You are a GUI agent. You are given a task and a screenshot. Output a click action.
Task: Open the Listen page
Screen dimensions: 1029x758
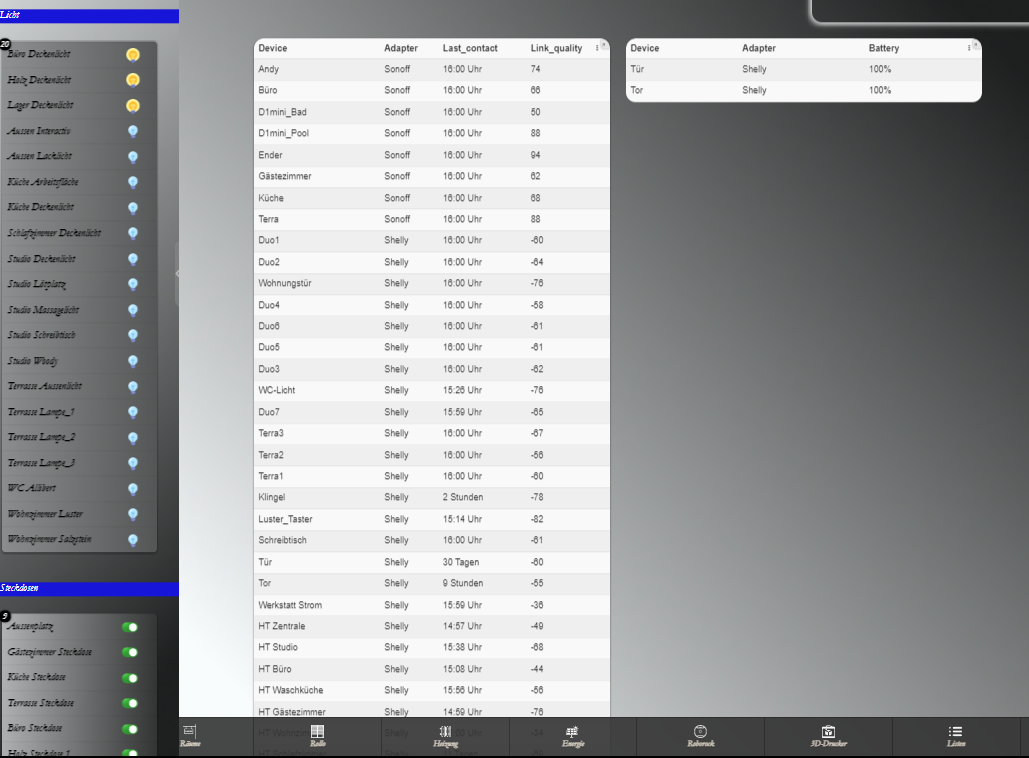(x=955, y=735)
